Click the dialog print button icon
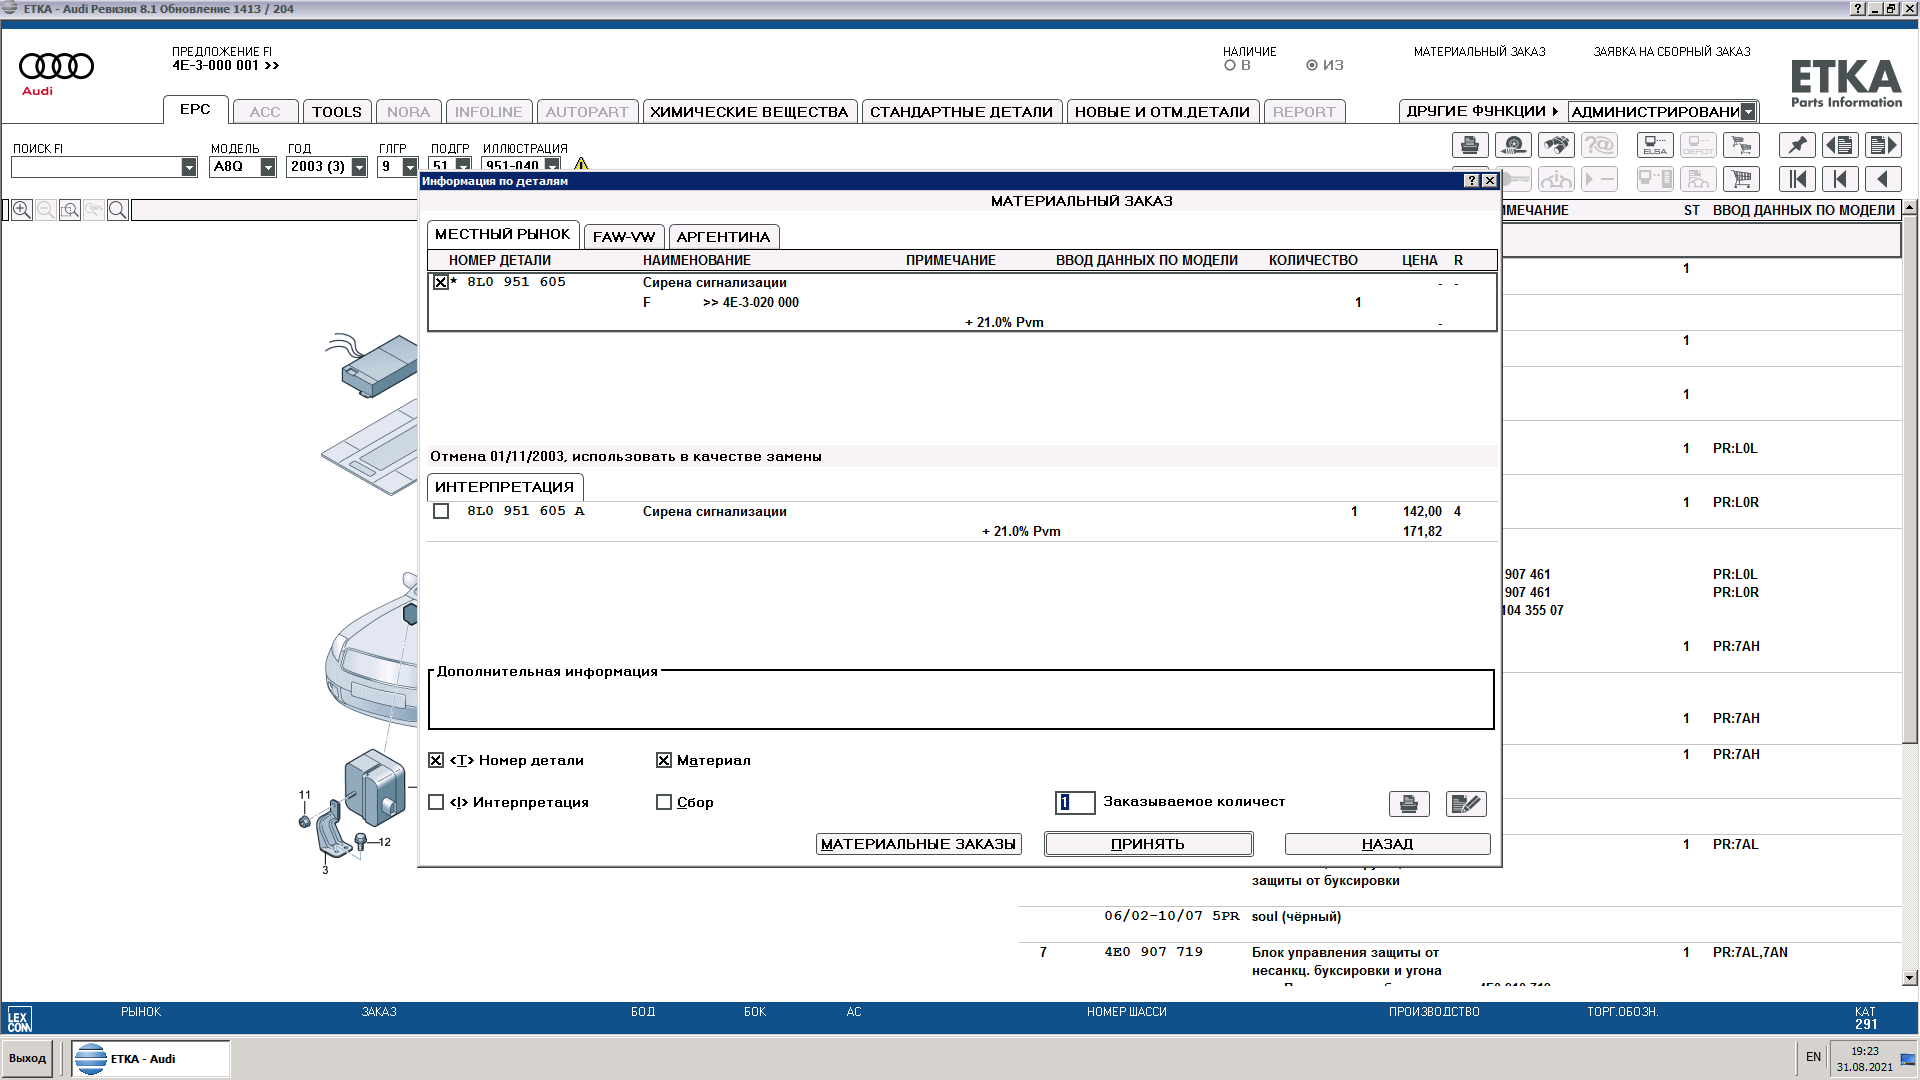The height and width of the screenshot is (1080, 1920). pyautogui.click(x=1408, y=804)
